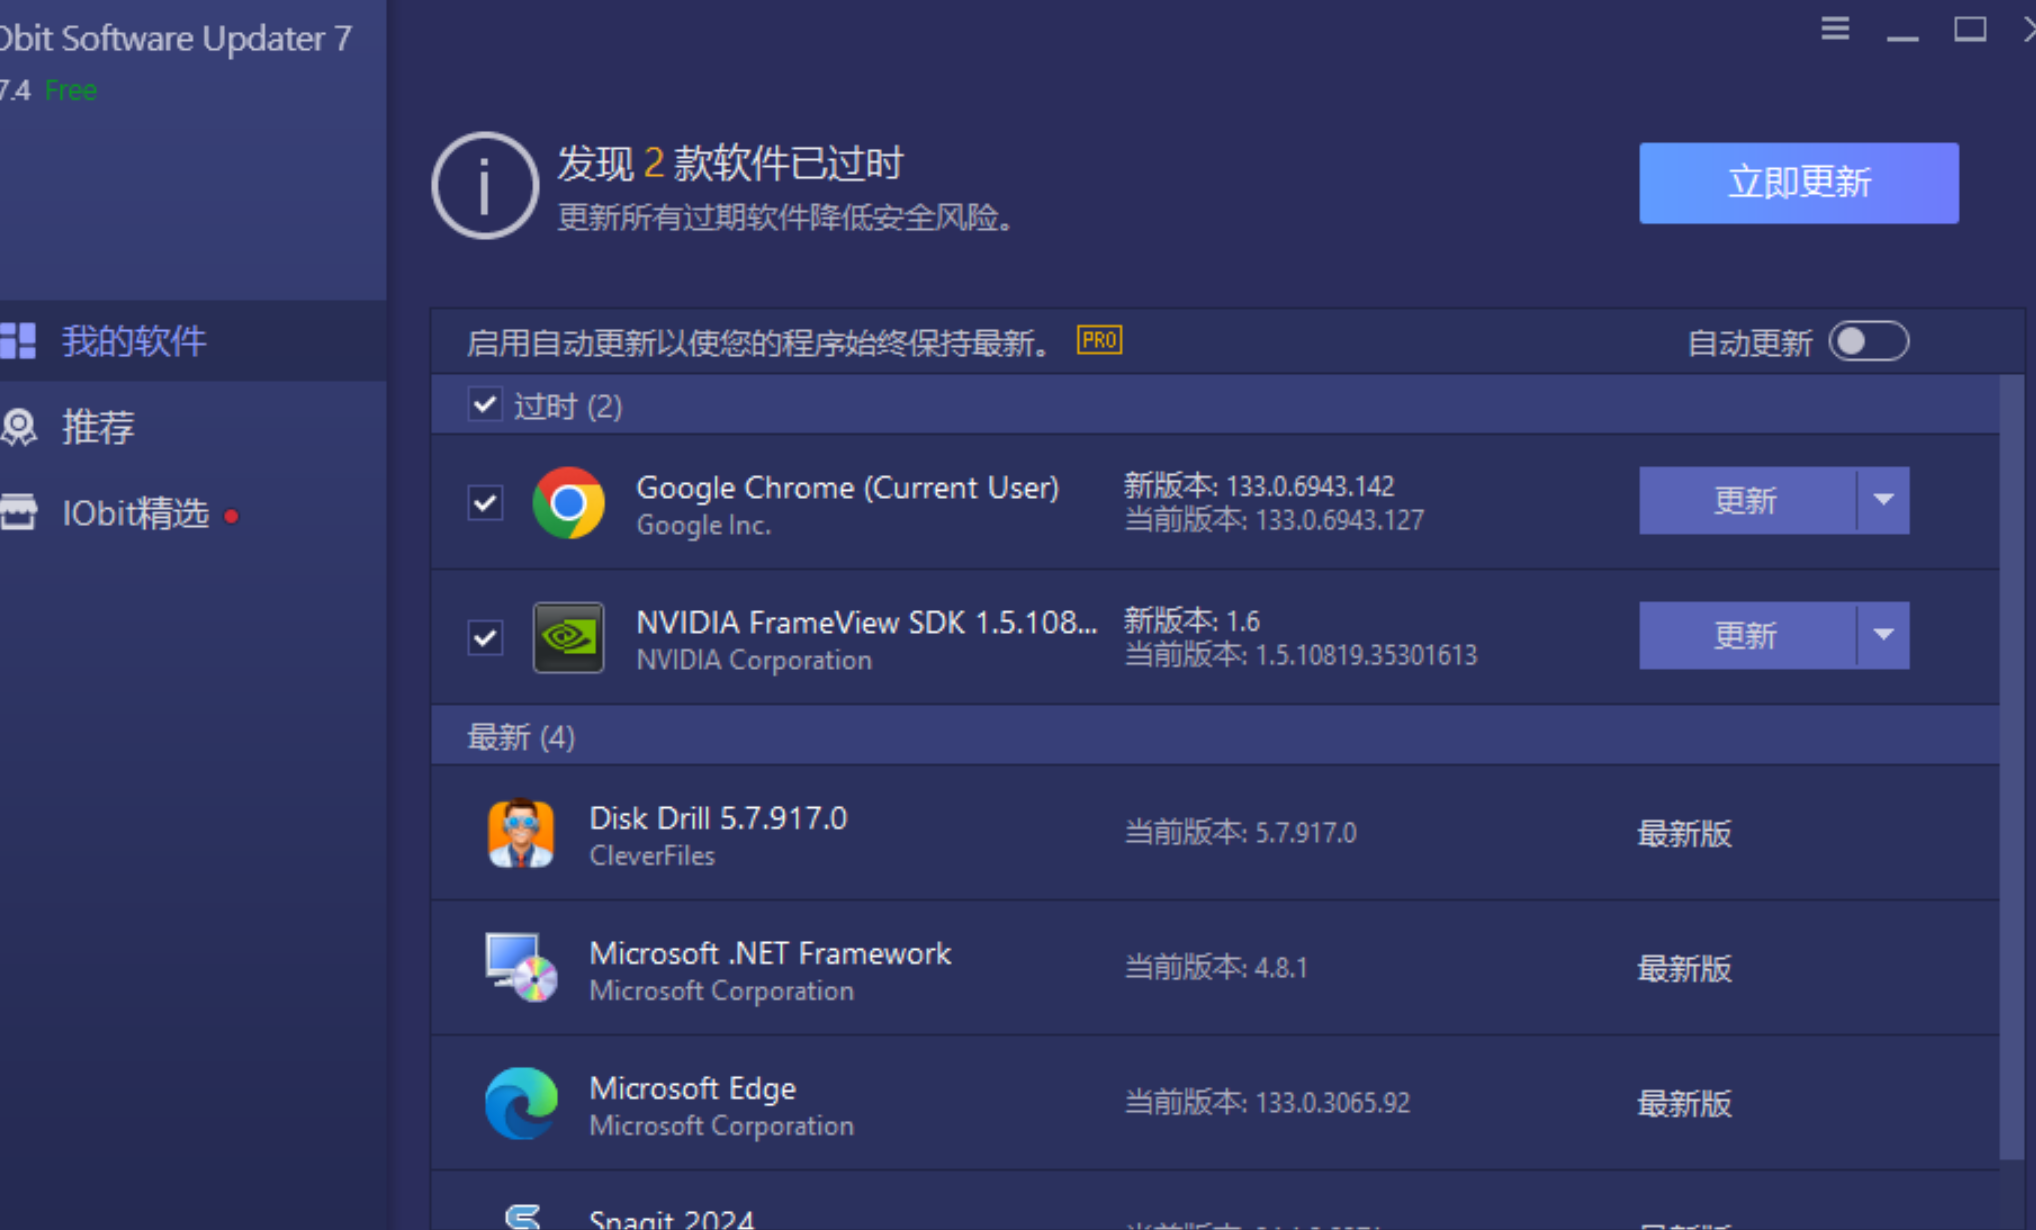Click NVIDIA new version 1.6 text

coord(1192,621)
